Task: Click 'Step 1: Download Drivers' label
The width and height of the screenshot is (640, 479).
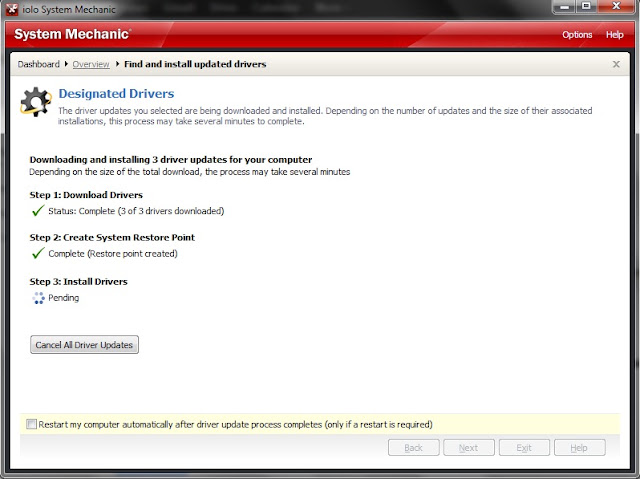Action: click(x=86, y=195)
